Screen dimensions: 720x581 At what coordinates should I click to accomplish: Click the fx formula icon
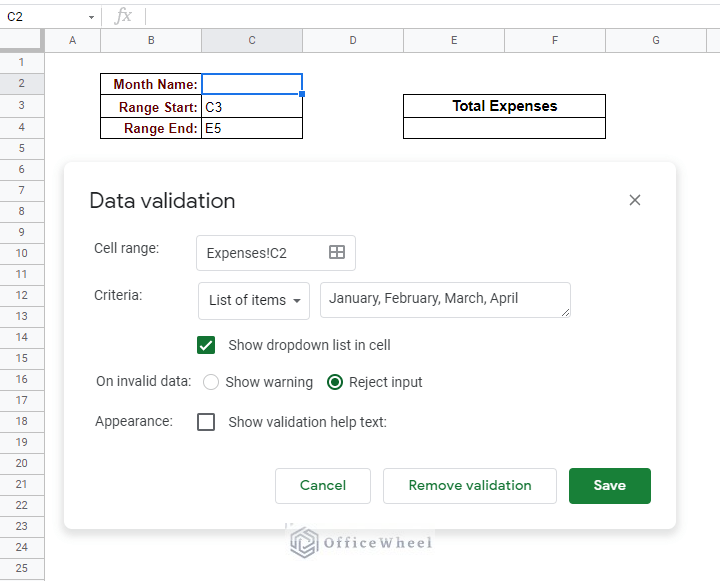(x=123, y=16)
